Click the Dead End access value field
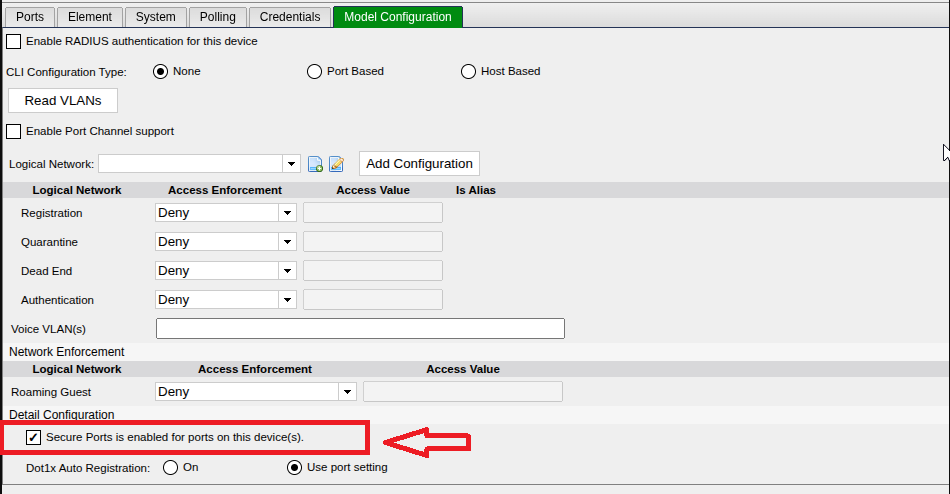The width and height of the screenshot is (950, 494). click(373, 271)
